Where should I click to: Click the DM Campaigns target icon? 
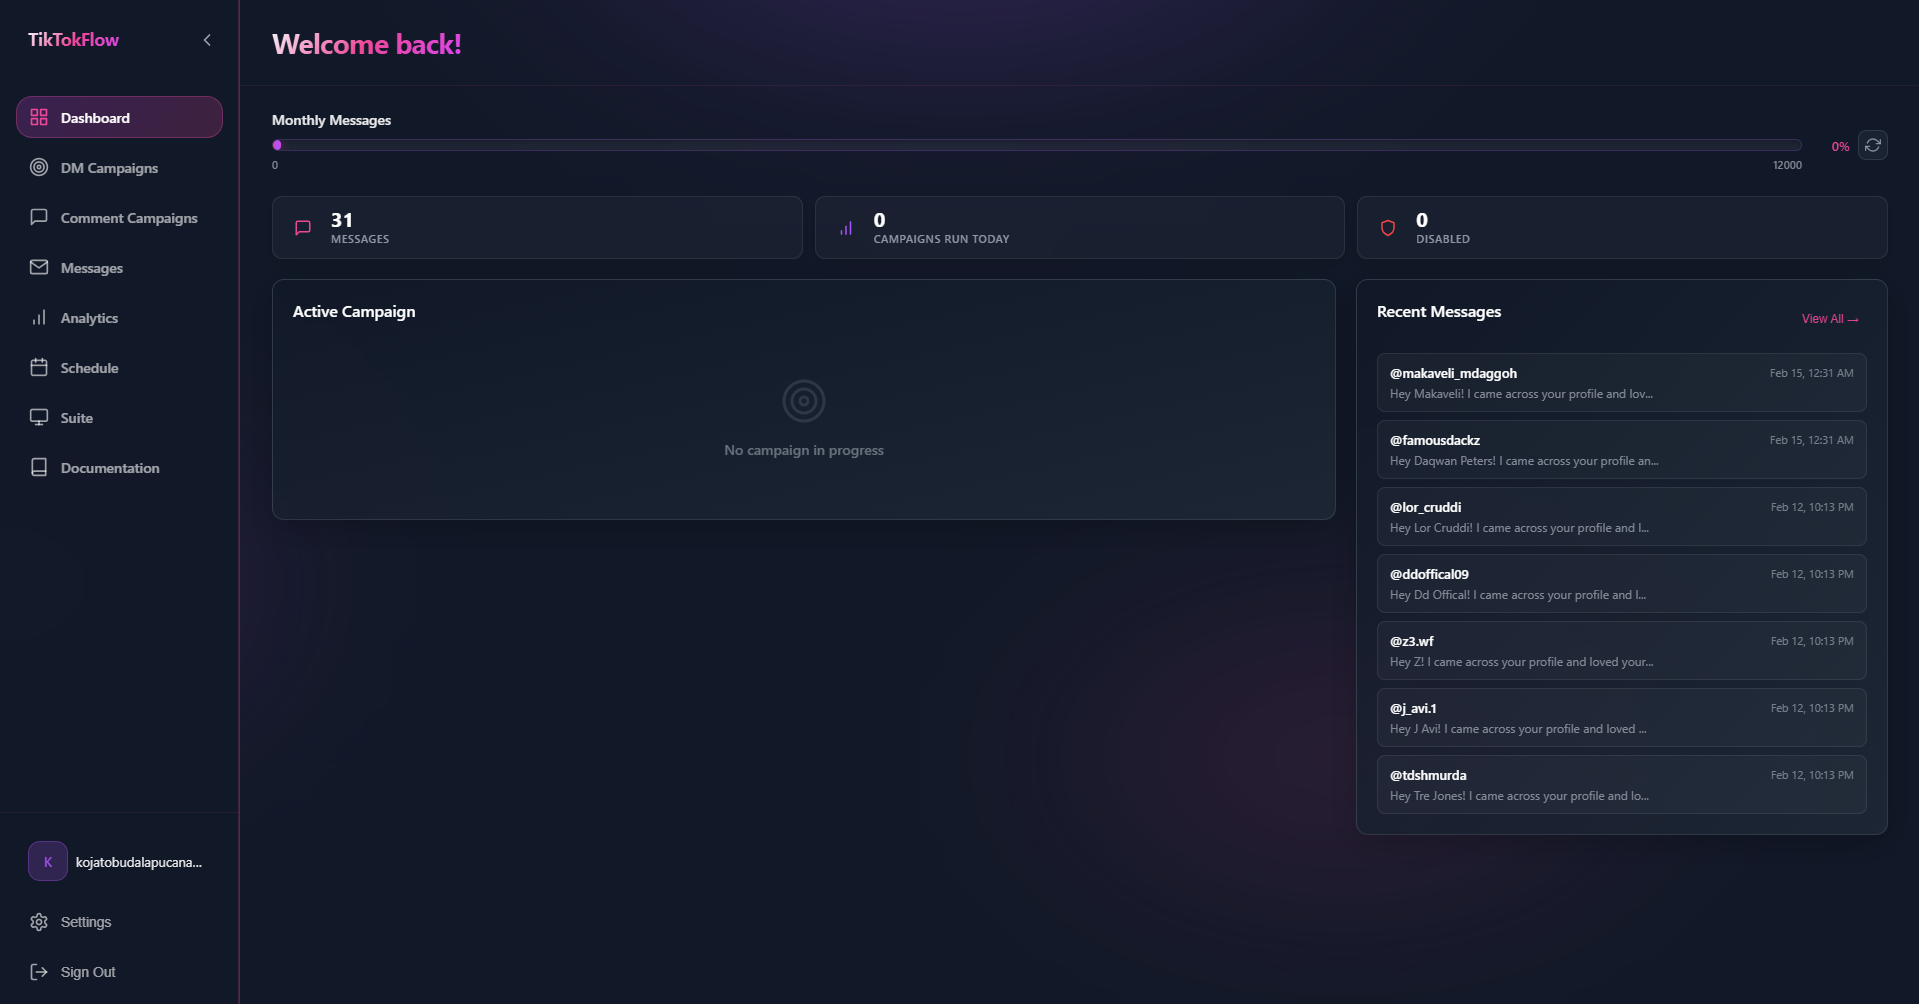point(39,167)
